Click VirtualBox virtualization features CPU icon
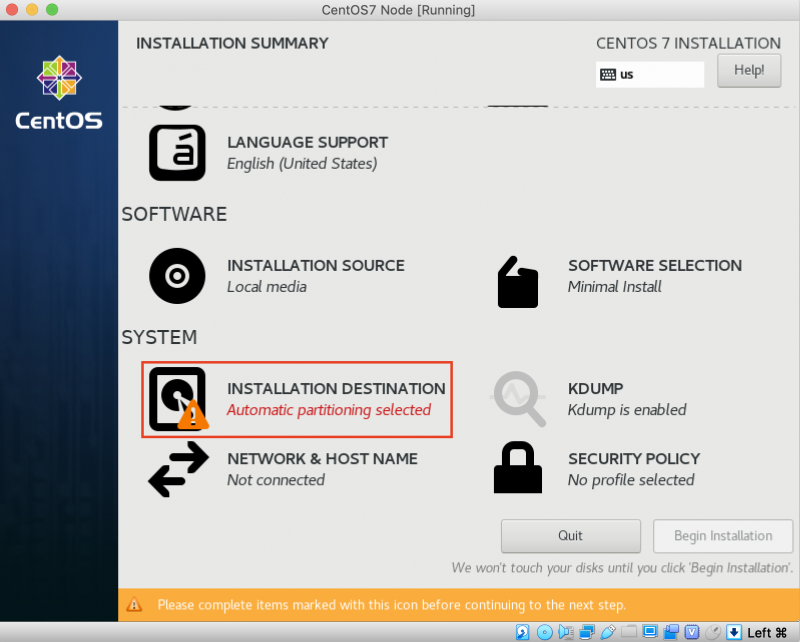 [692, 632]
